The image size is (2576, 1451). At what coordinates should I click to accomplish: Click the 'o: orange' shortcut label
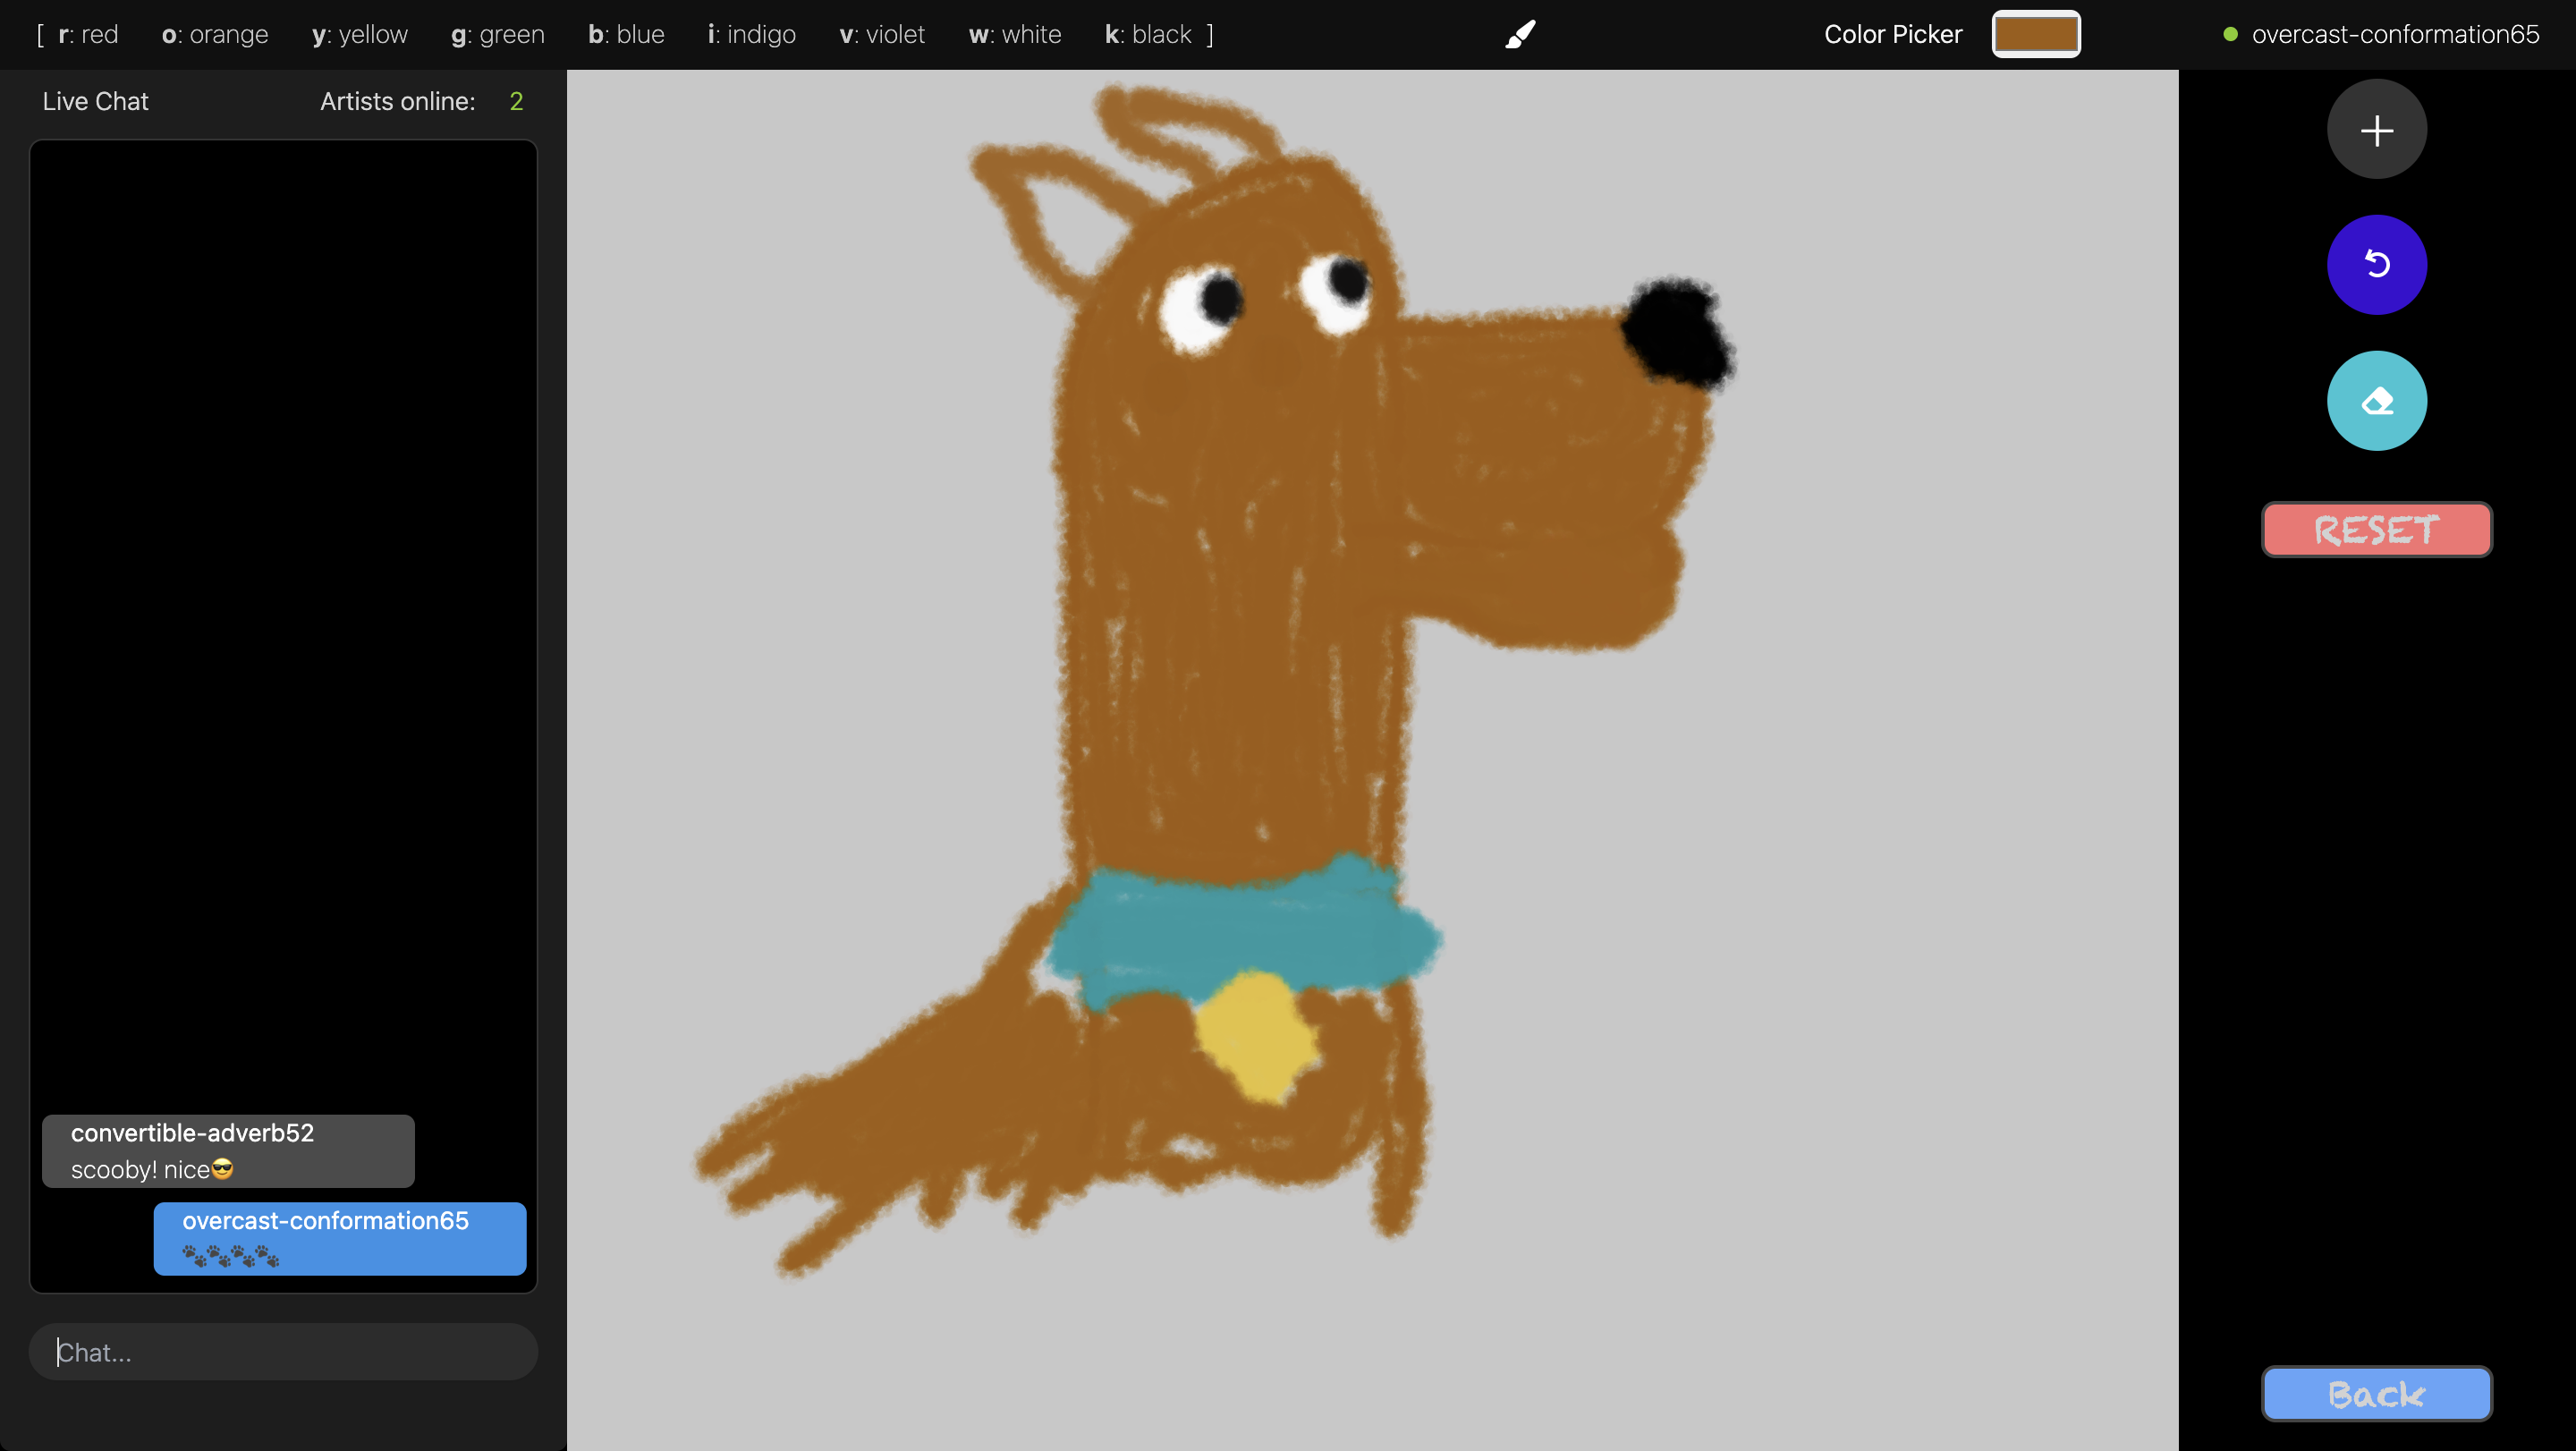point(215,35)
